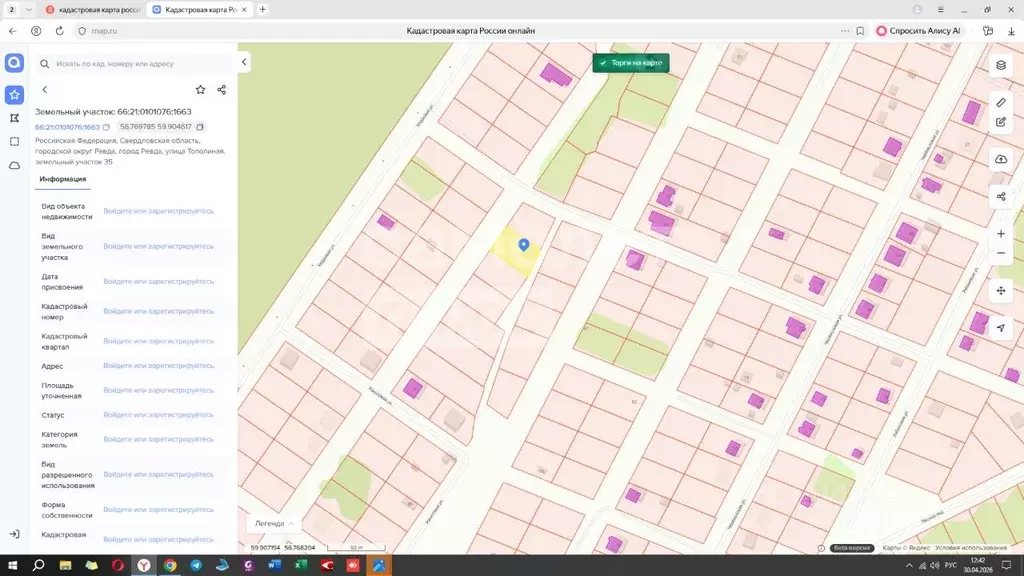Click the browser bookmark icon in the address bar
This screenshot has height=576, width=1024.
(860, 31)
